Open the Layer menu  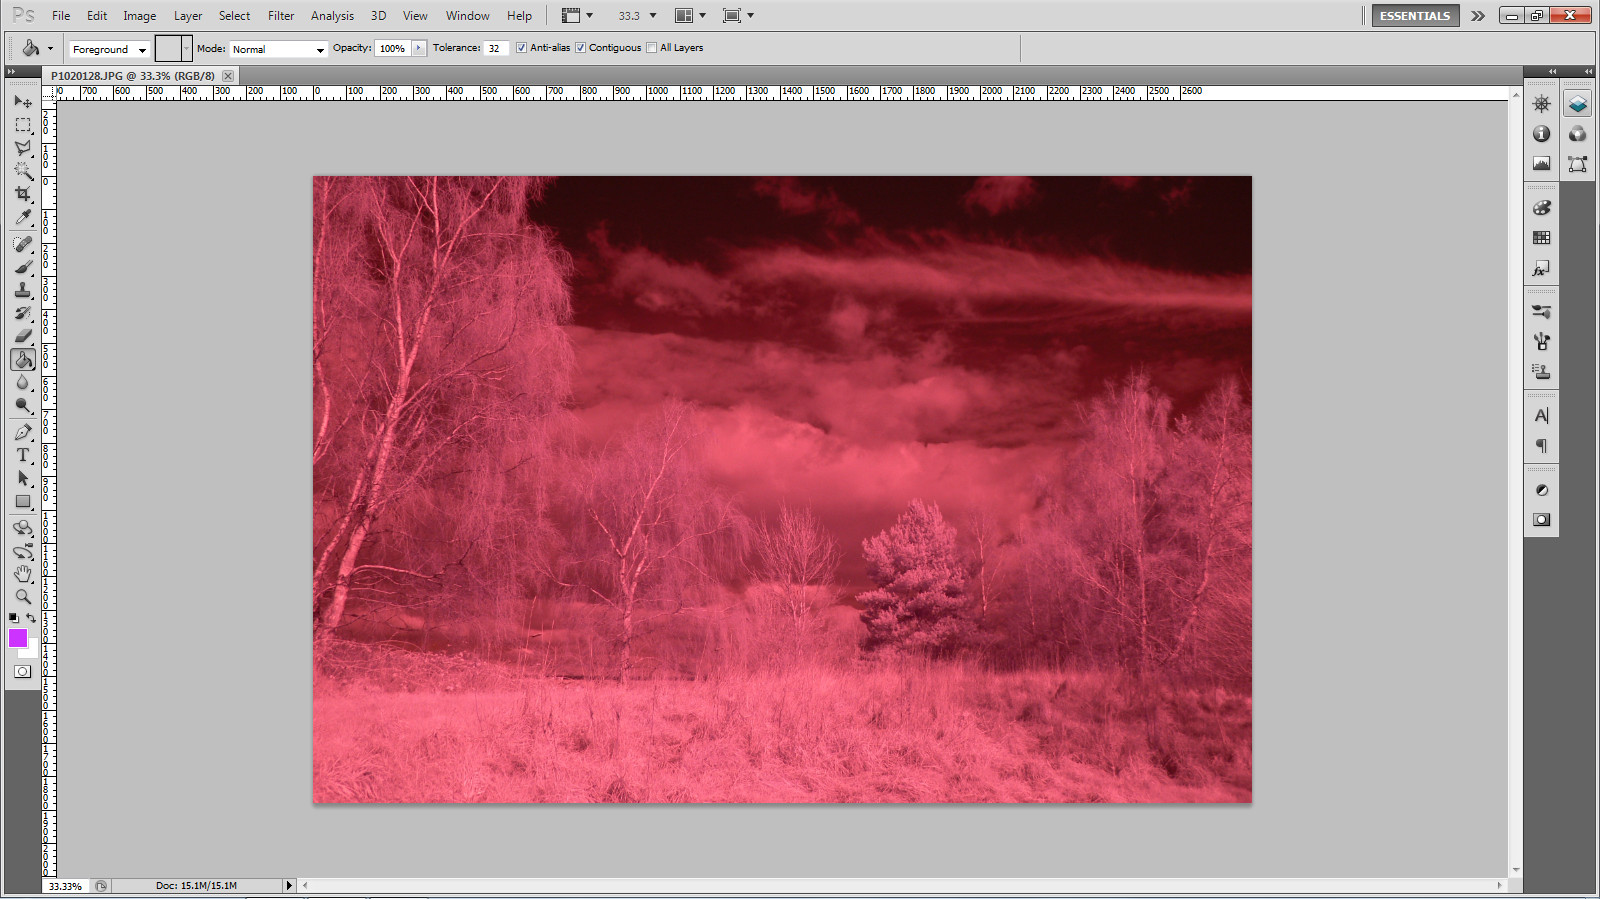point(188,16)
